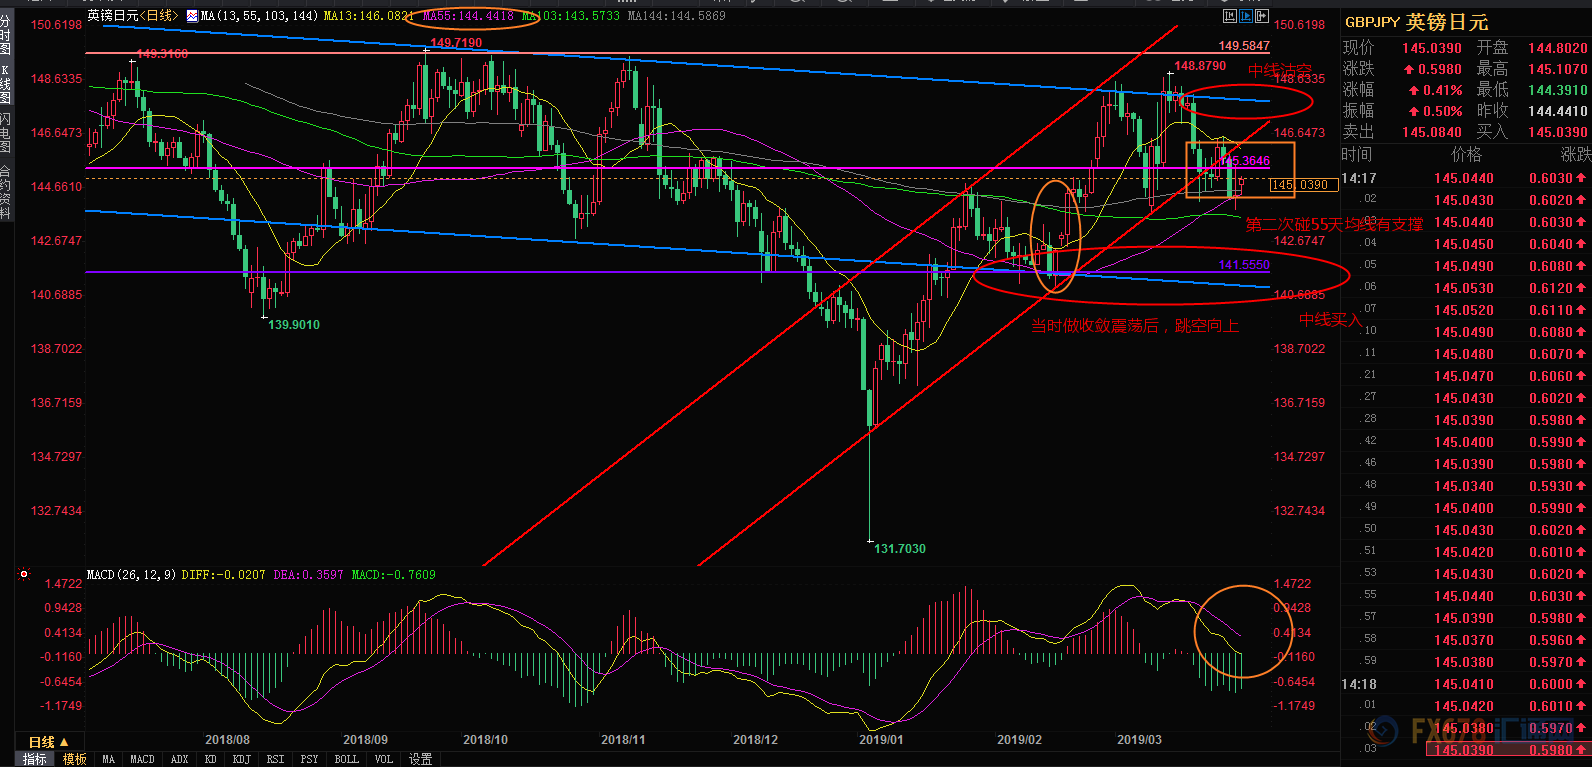Select the KD indicator tab
The width and height of the screenshot is (1592, 767).
pos(211,759)
